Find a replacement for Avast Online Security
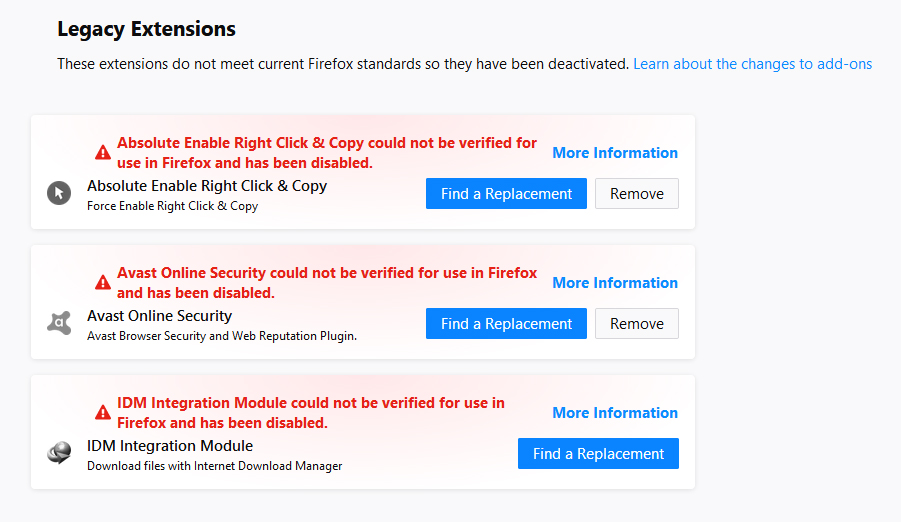This screenshot has height=522, width=901. click(x=506, y=324)
